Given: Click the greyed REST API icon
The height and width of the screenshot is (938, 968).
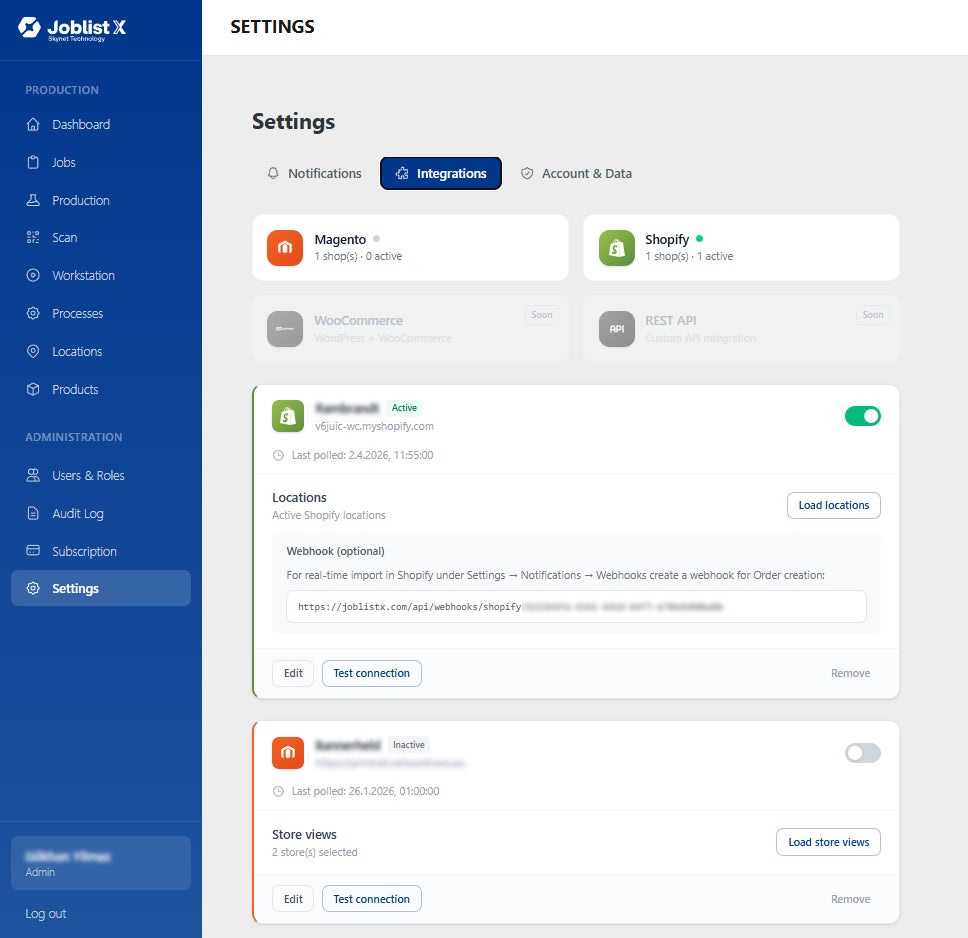Looking at the screenshot, I should [617, 329].
